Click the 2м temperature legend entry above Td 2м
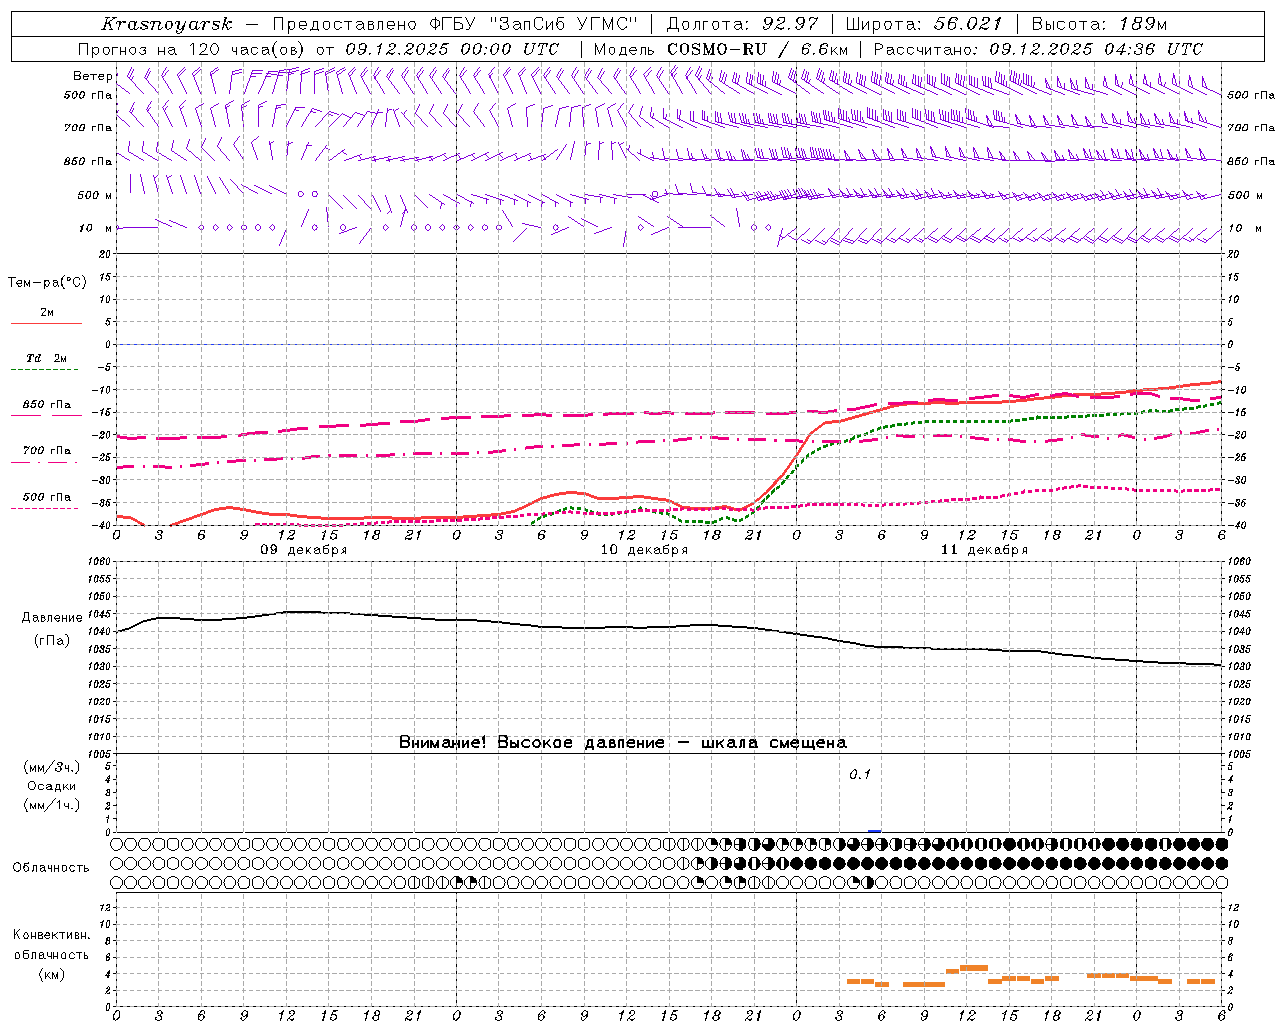Image resolution: width=1280 pixels, height=1024 pixels. click(x=47, y=312)
